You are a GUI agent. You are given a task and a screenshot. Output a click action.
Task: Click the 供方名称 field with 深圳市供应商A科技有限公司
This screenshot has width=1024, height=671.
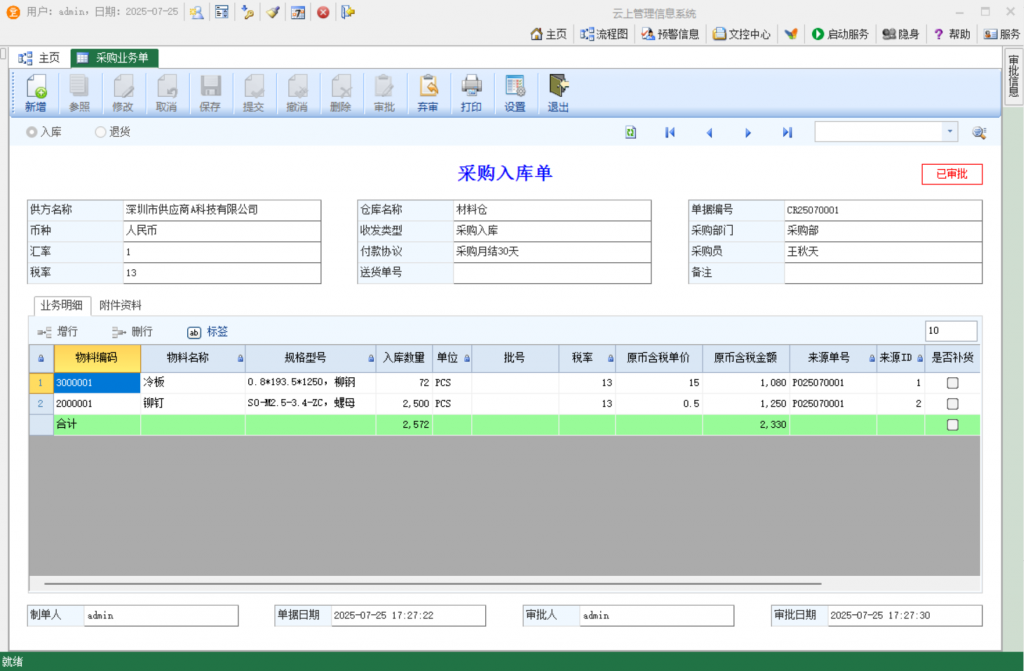[x=221, y=210]
